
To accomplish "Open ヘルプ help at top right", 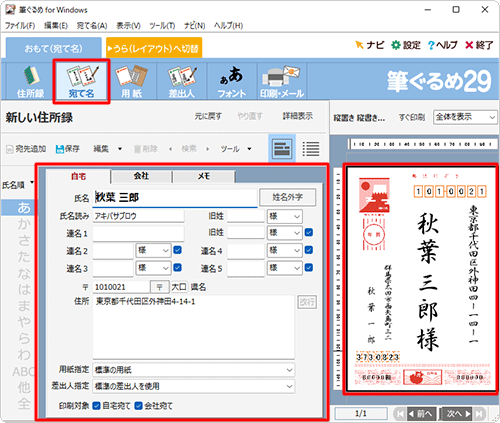I will (443, 45).
